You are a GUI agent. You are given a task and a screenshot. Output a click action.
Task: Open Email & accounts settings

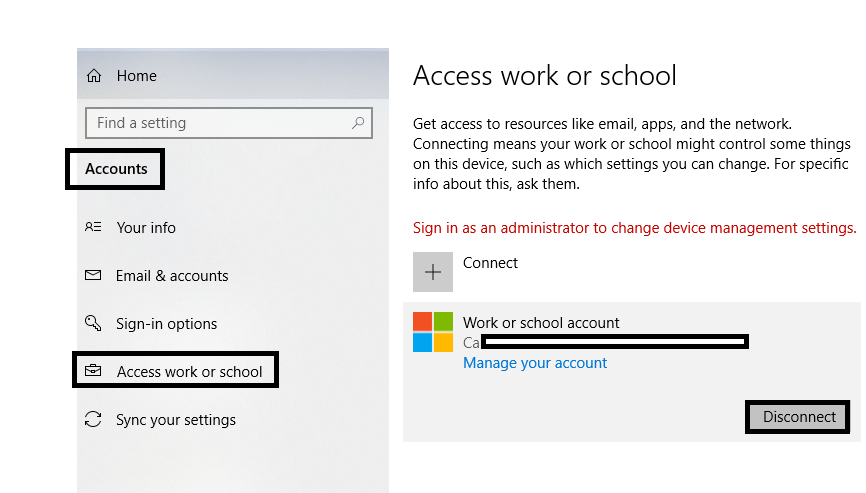(x=172, y=275)
